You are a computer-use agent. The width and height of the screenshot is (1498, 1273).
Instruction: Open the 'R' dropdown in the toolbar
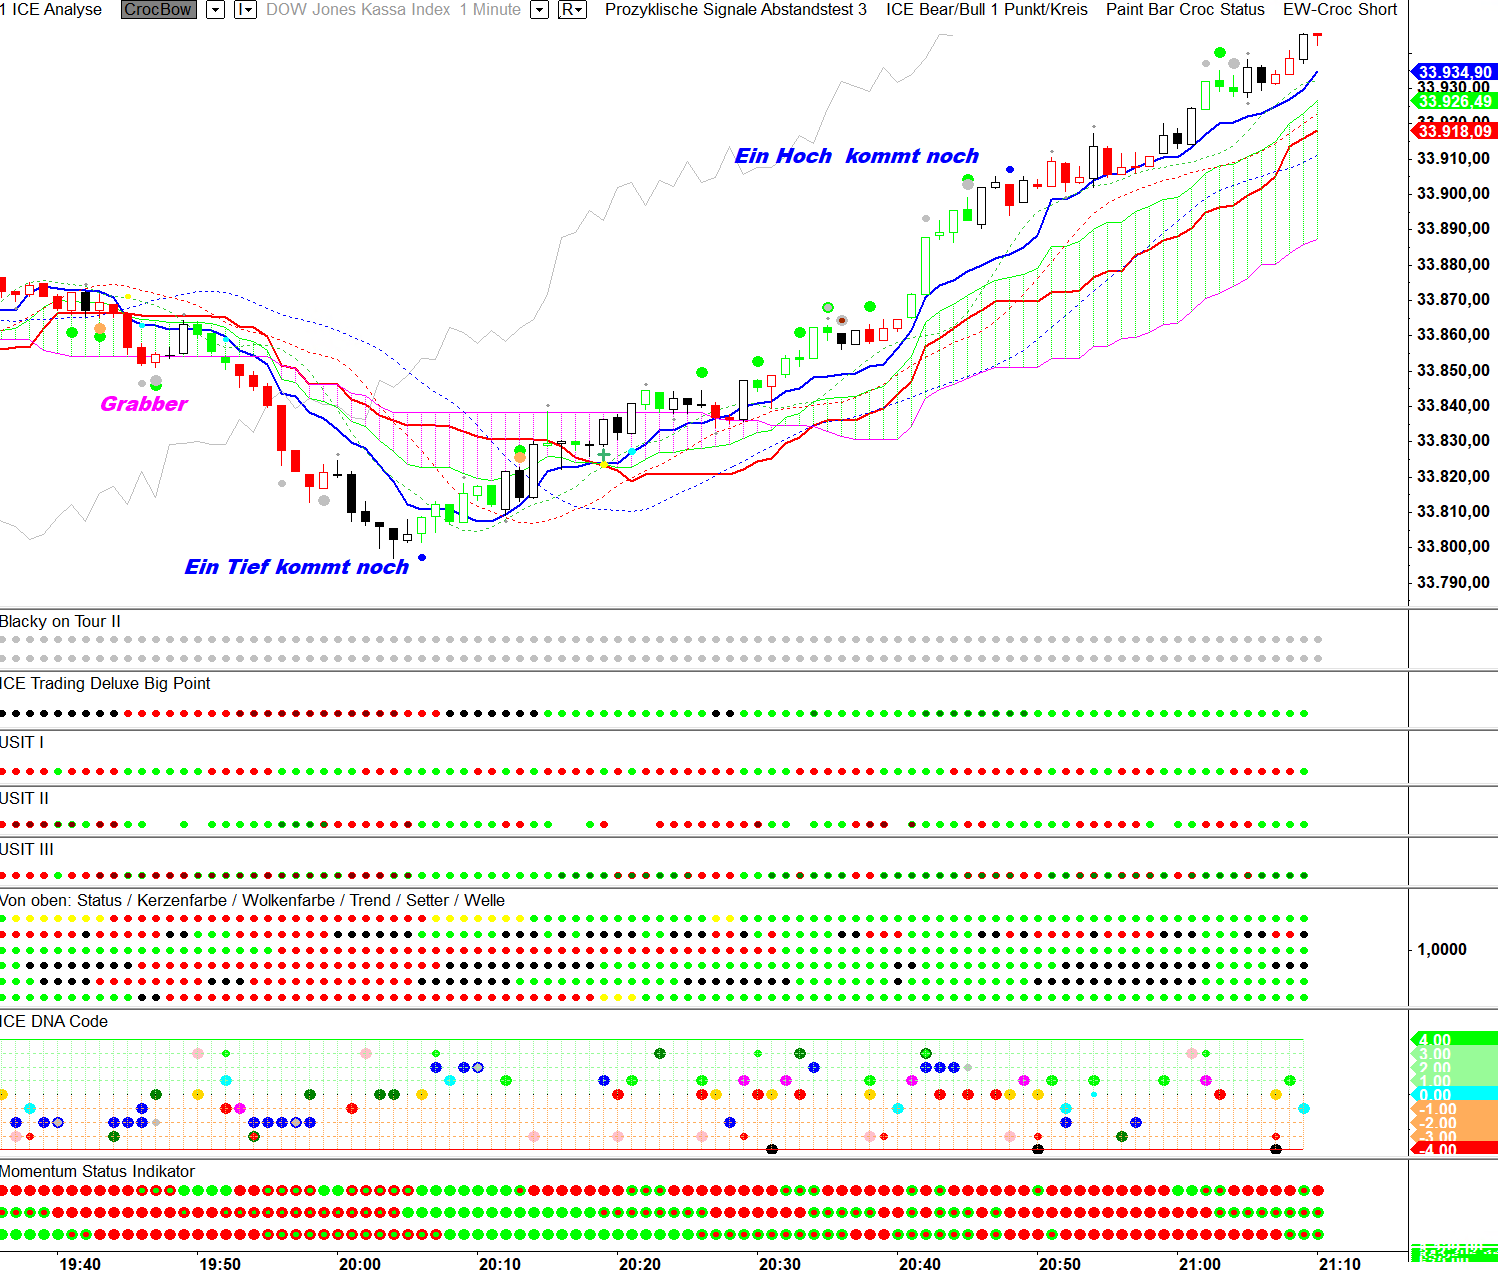pos(571,10)
